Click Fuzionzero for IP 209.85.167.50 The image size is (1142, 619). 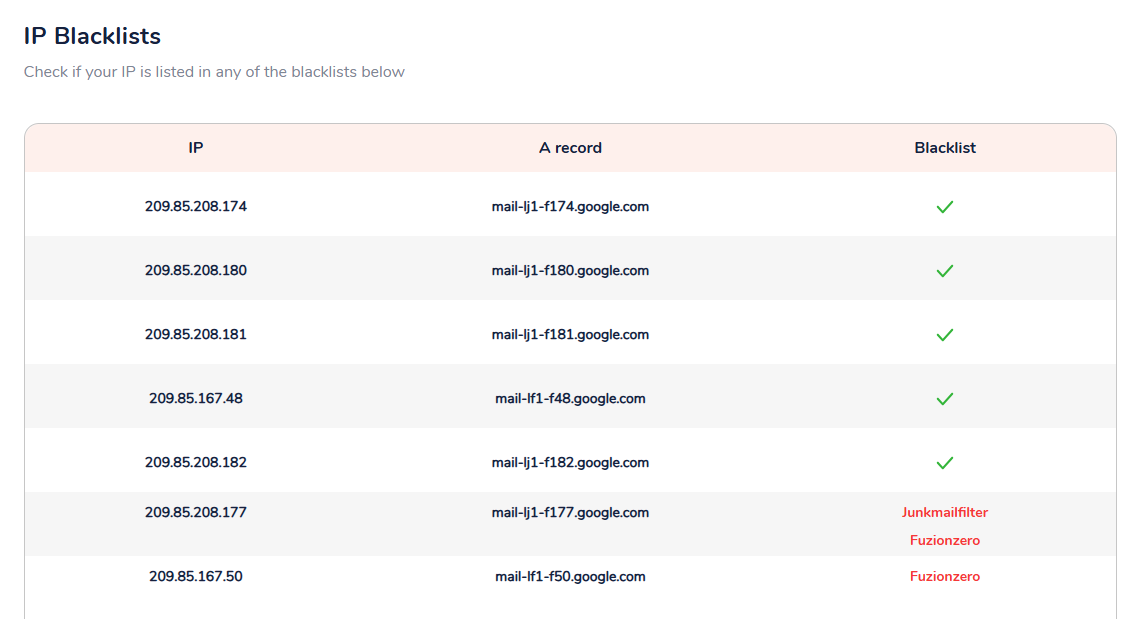coord(945,577)
